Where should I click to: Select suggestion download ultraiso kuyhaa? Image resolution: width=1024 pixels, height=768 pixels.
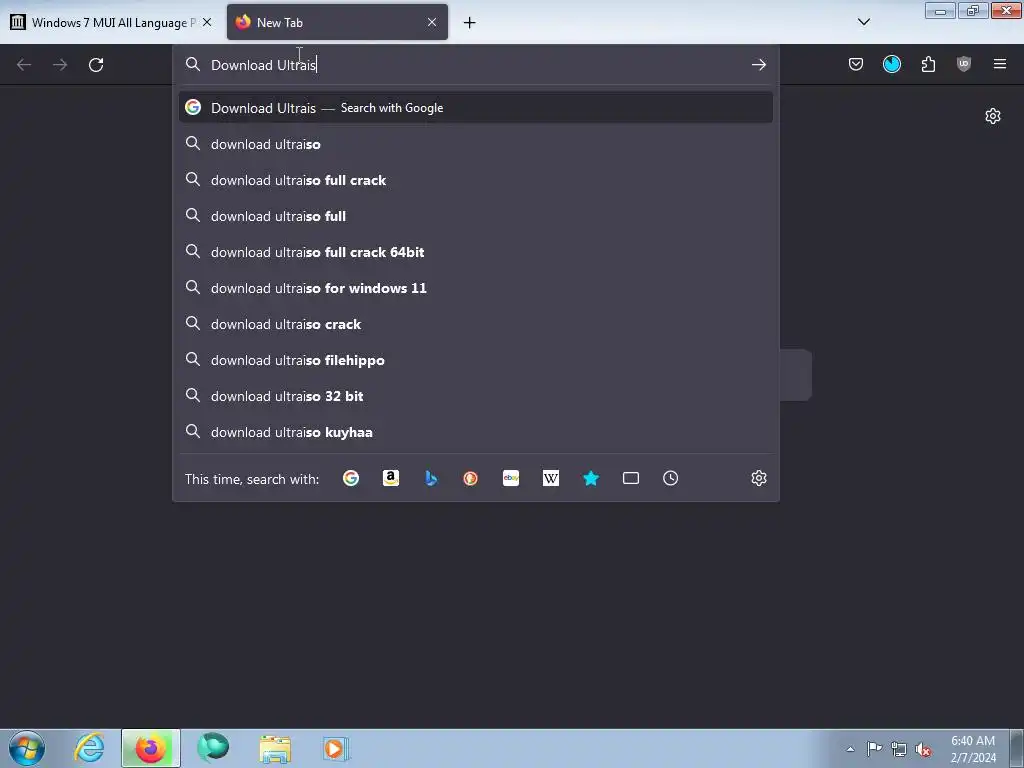pos(475,432)
